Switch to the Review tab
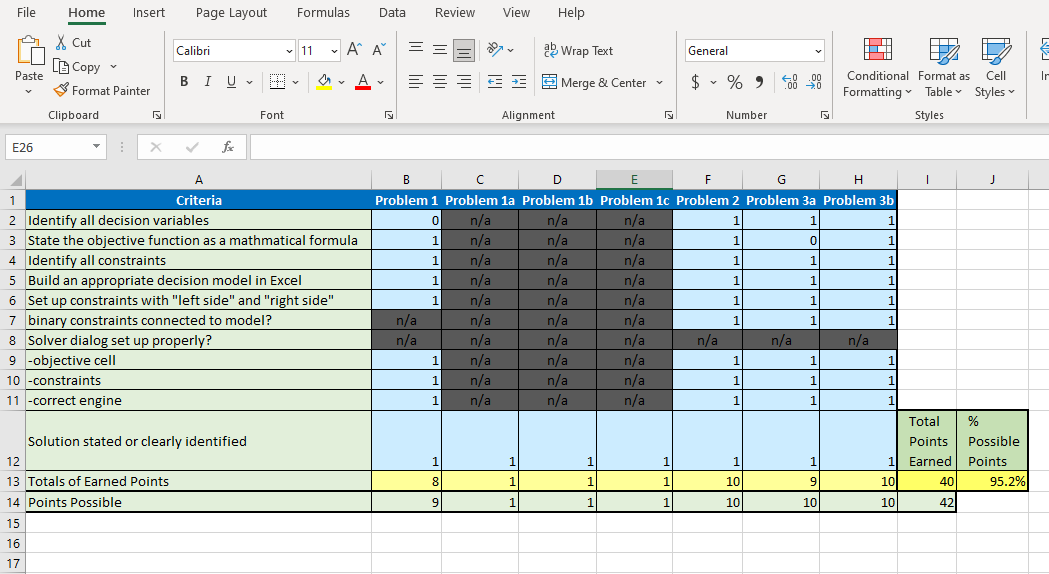 coord(455,13)
